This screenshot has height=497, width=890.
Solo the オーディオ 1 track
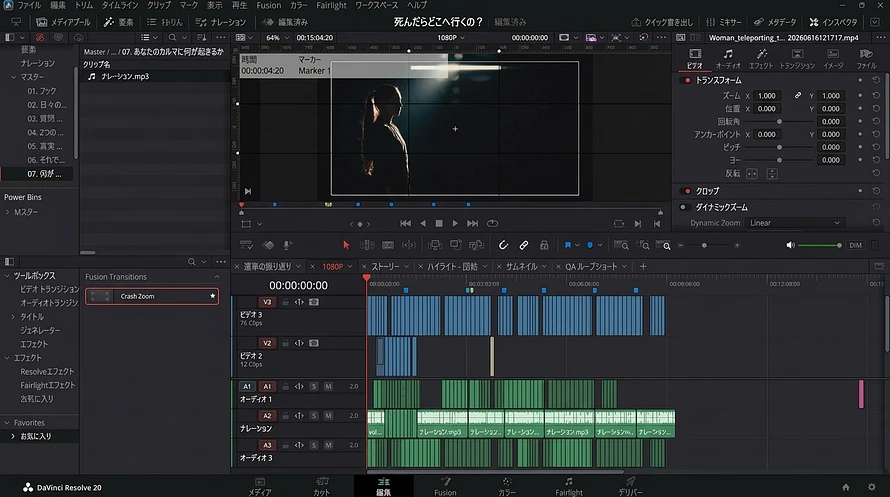click(314, 386)
